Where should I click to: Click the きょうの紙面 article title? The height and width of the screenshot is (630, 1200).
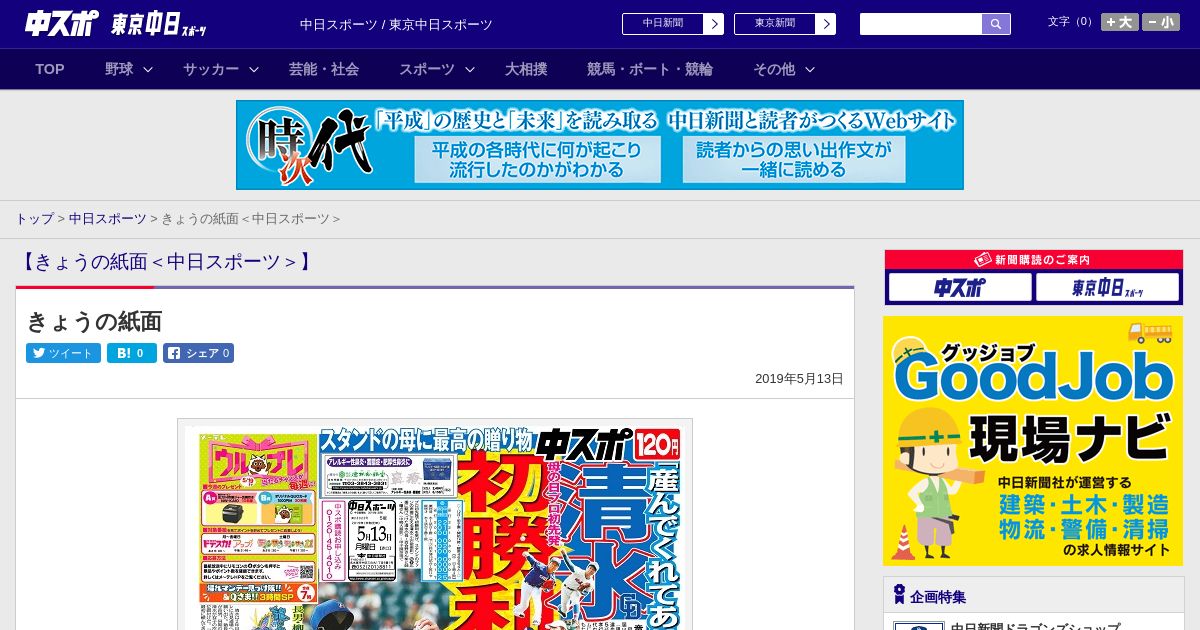(x=94, y=321)
